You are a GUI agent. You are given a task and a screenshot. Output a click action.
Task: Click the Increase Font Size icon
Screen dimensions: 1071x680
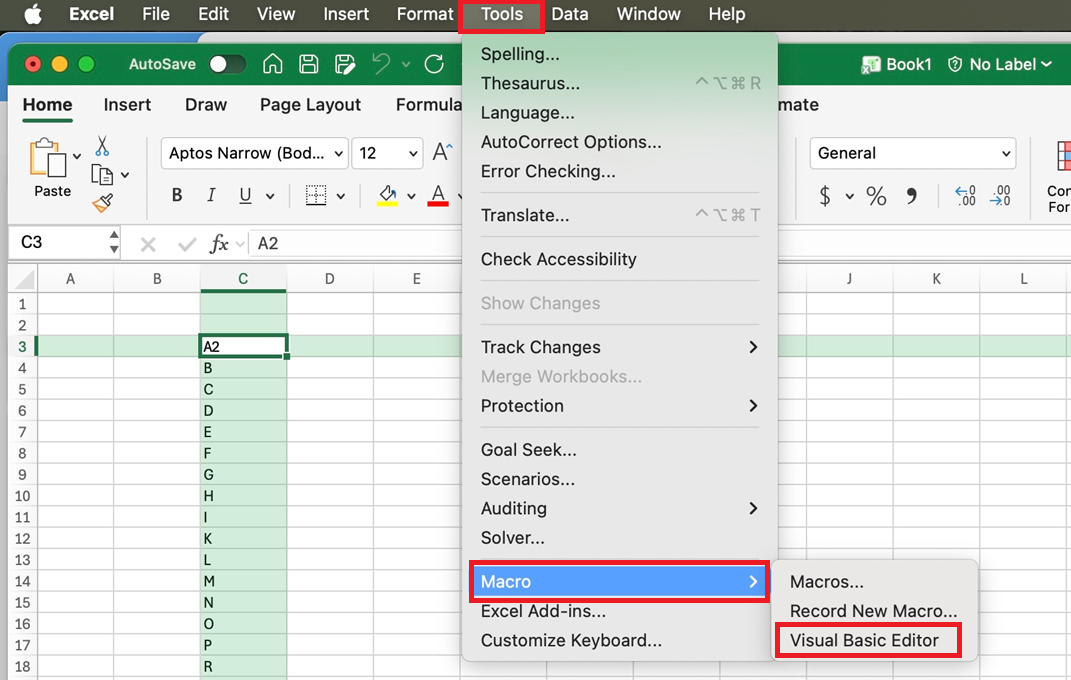click(442, 152)
